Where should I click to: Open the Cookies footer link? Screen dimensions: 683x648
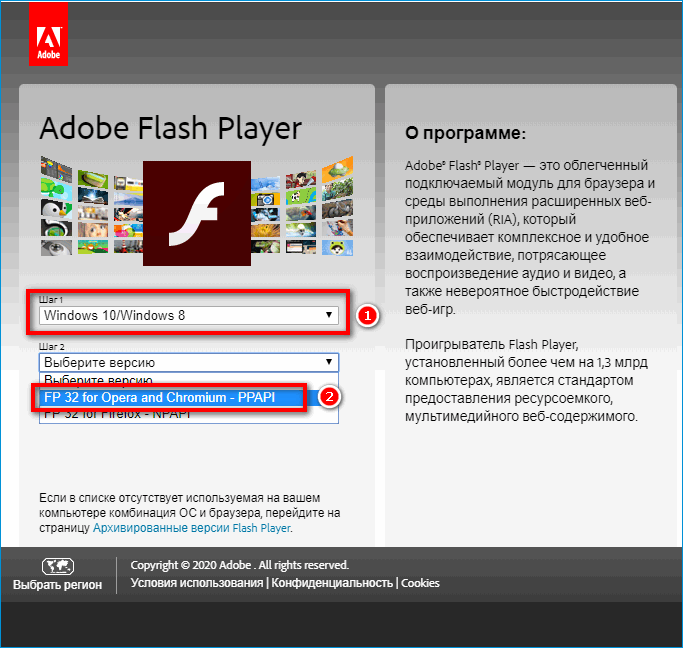tap(420, 583)
